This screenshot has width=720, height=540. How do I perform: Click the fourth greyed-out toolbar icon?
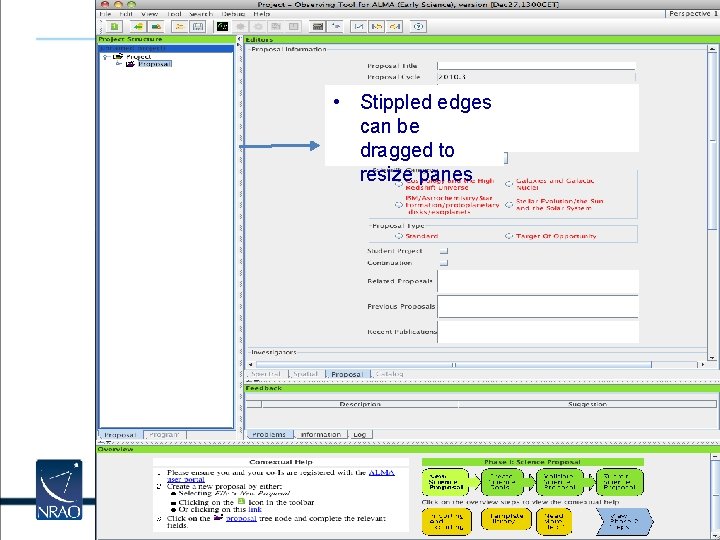[294, 27]
